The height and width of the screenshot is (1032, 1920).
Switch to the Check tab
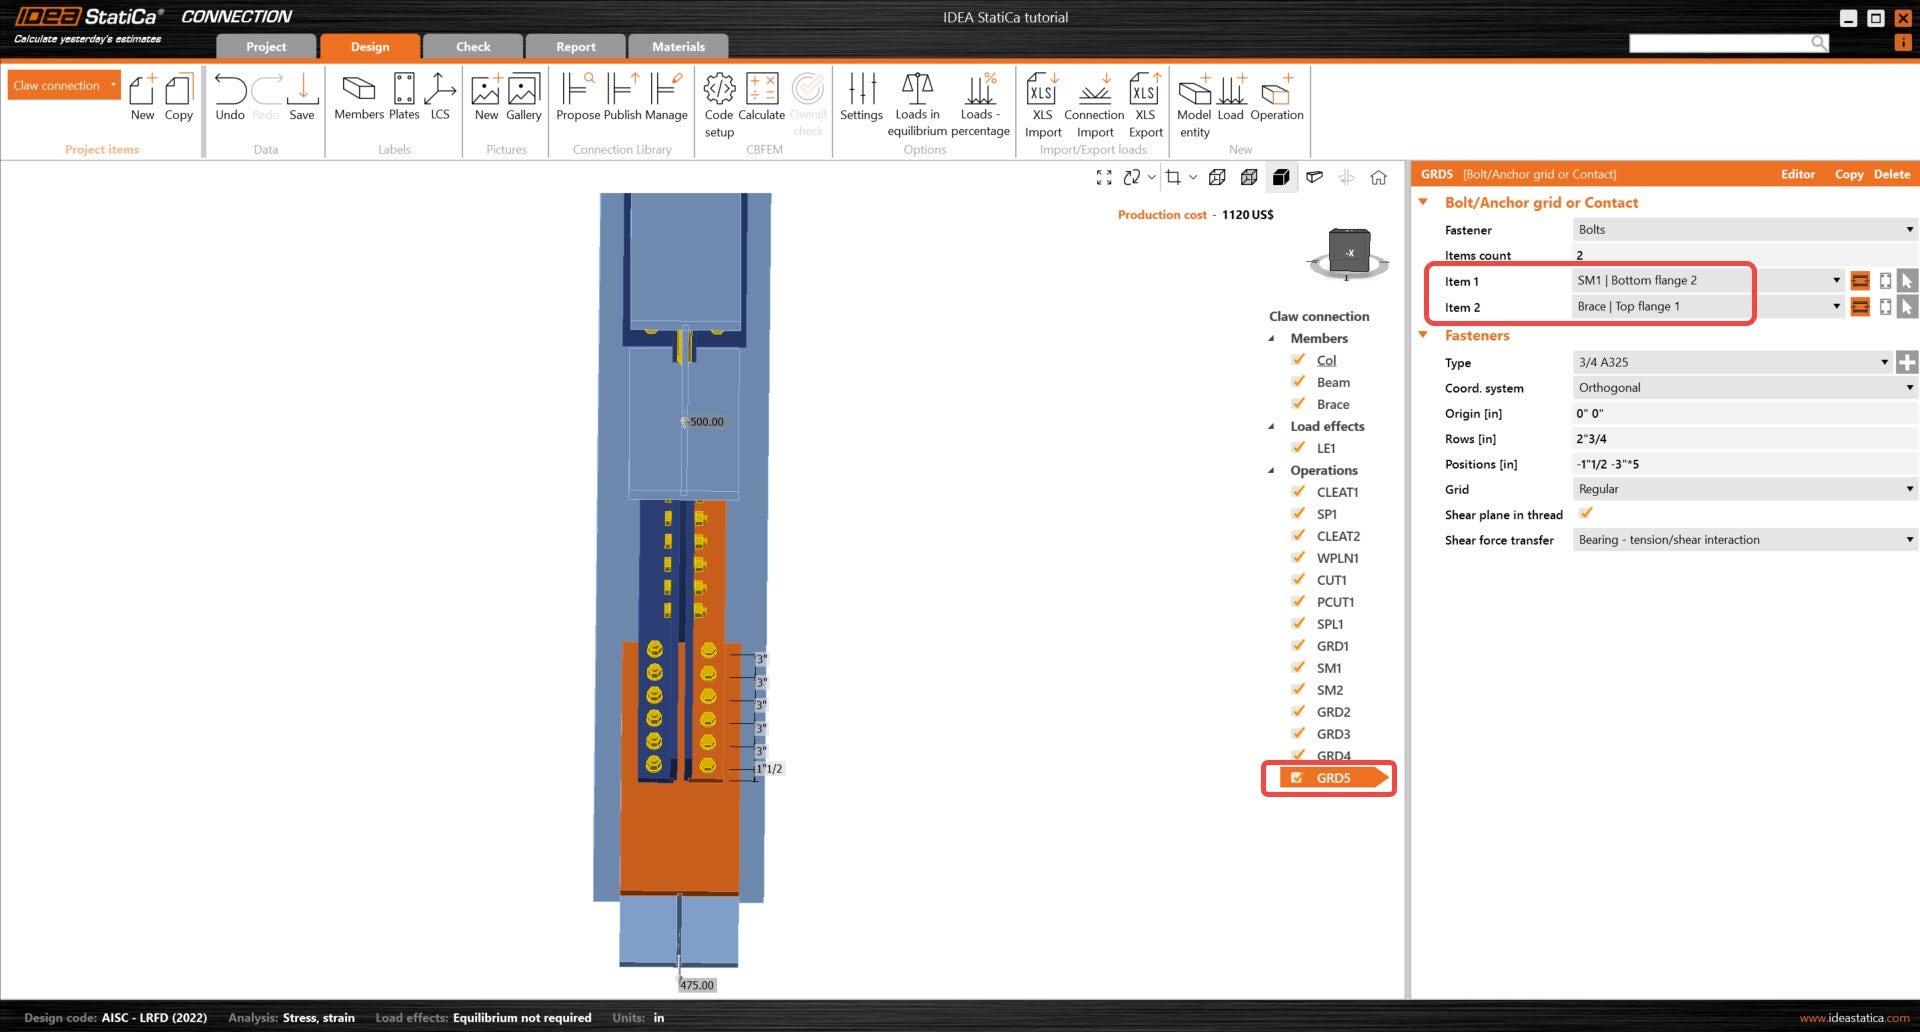[473, 47]
